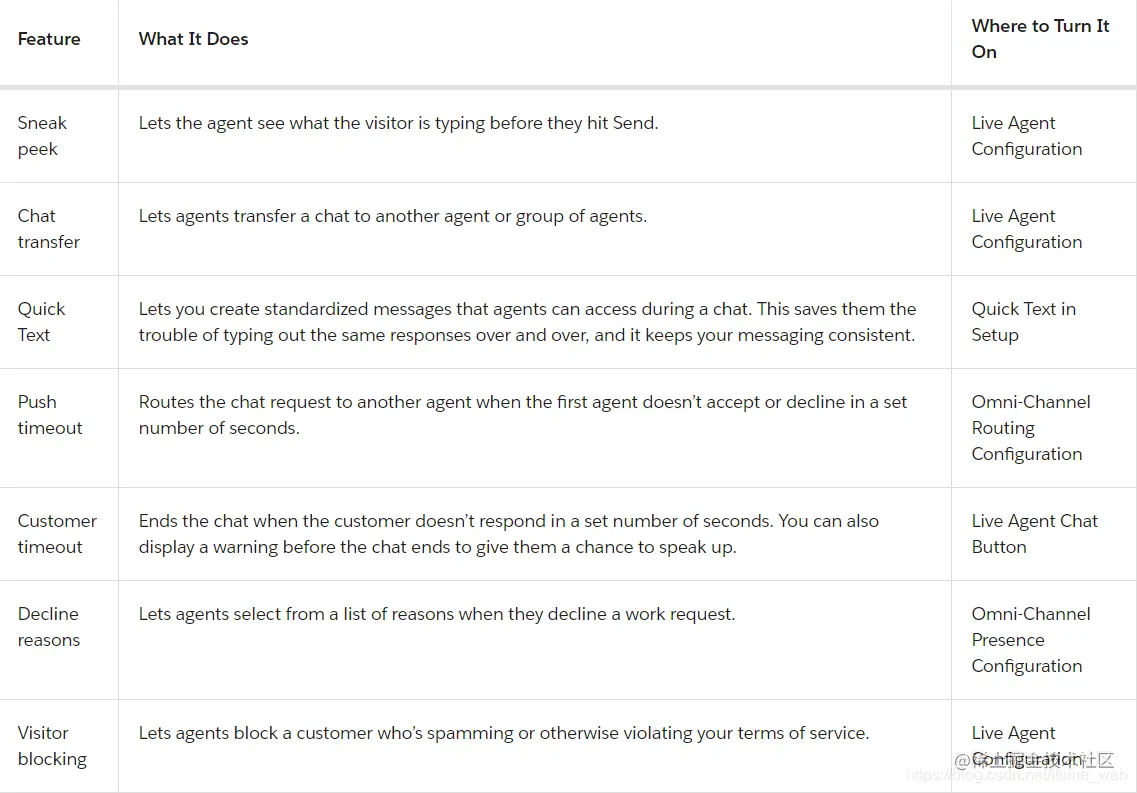This screenshot has height=793, width=1137.
Task: Select the Push timeout feature cell
Action: pyautogui.click(x=50, y=415)
